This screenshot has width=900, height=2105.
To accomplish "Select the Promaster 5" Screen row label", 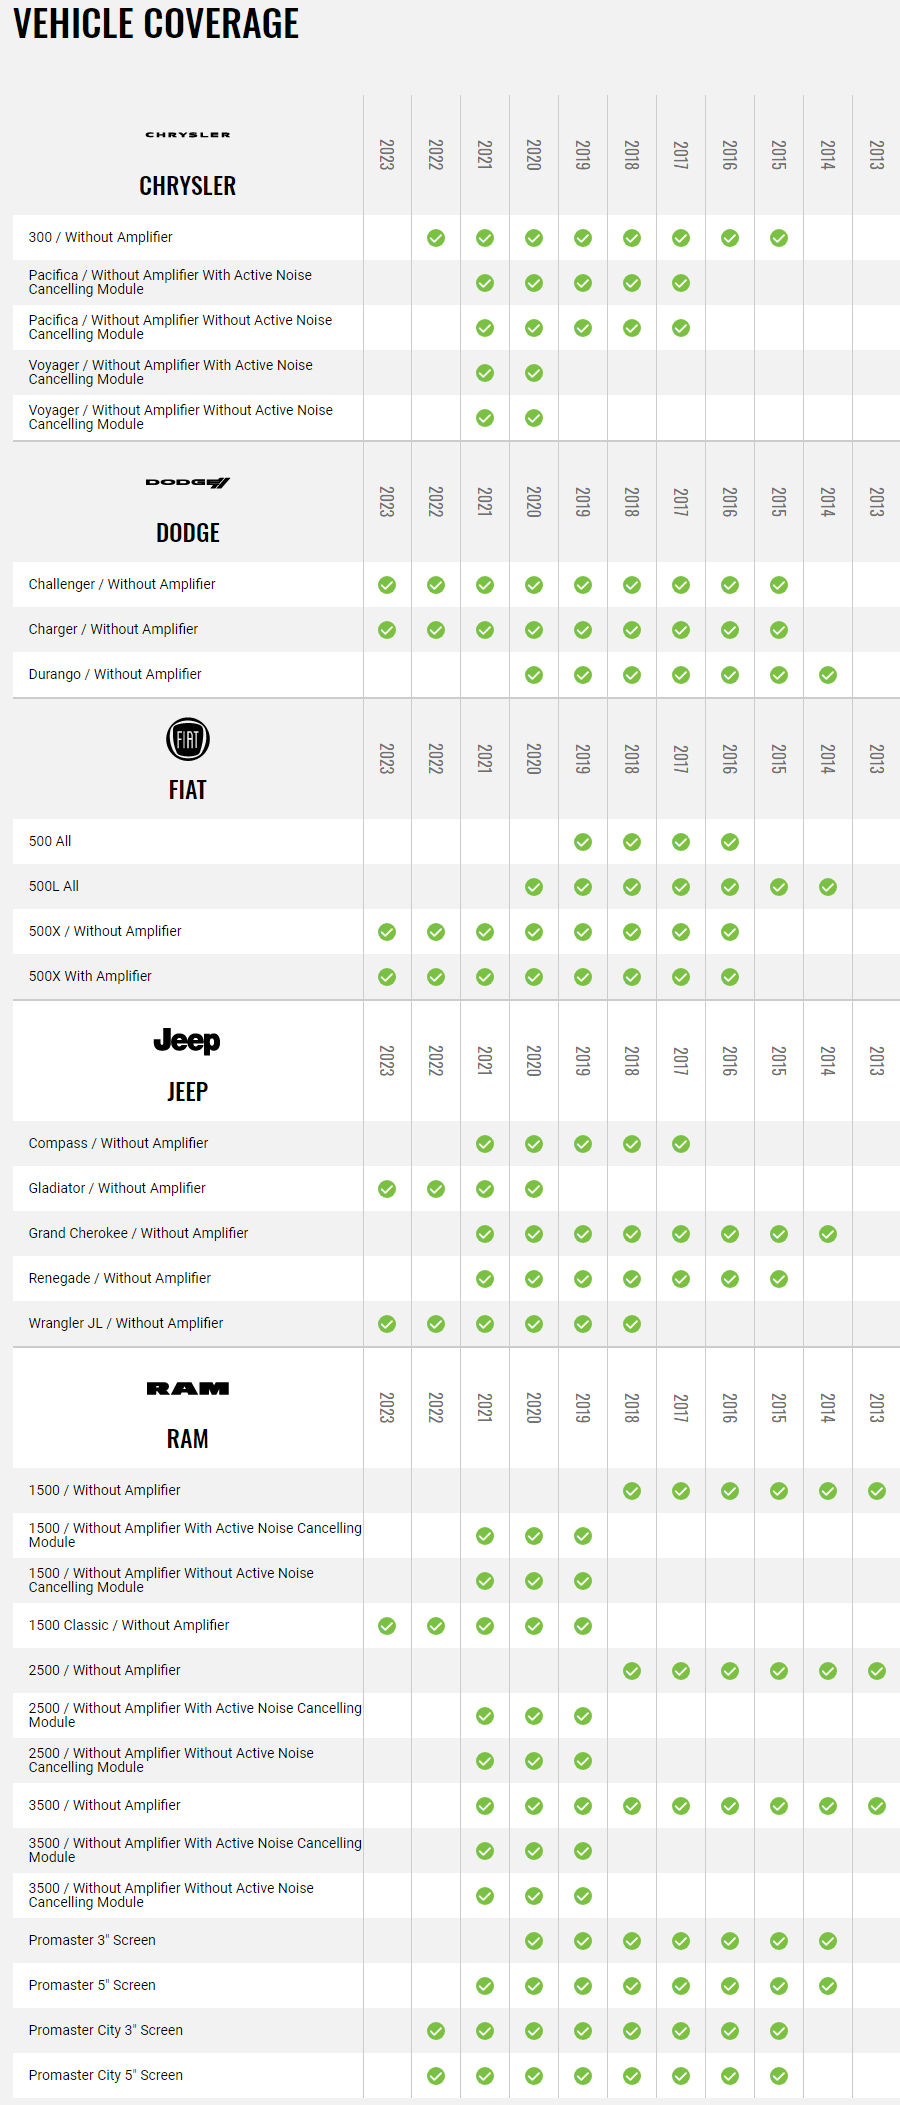I will click(92, 1985).
